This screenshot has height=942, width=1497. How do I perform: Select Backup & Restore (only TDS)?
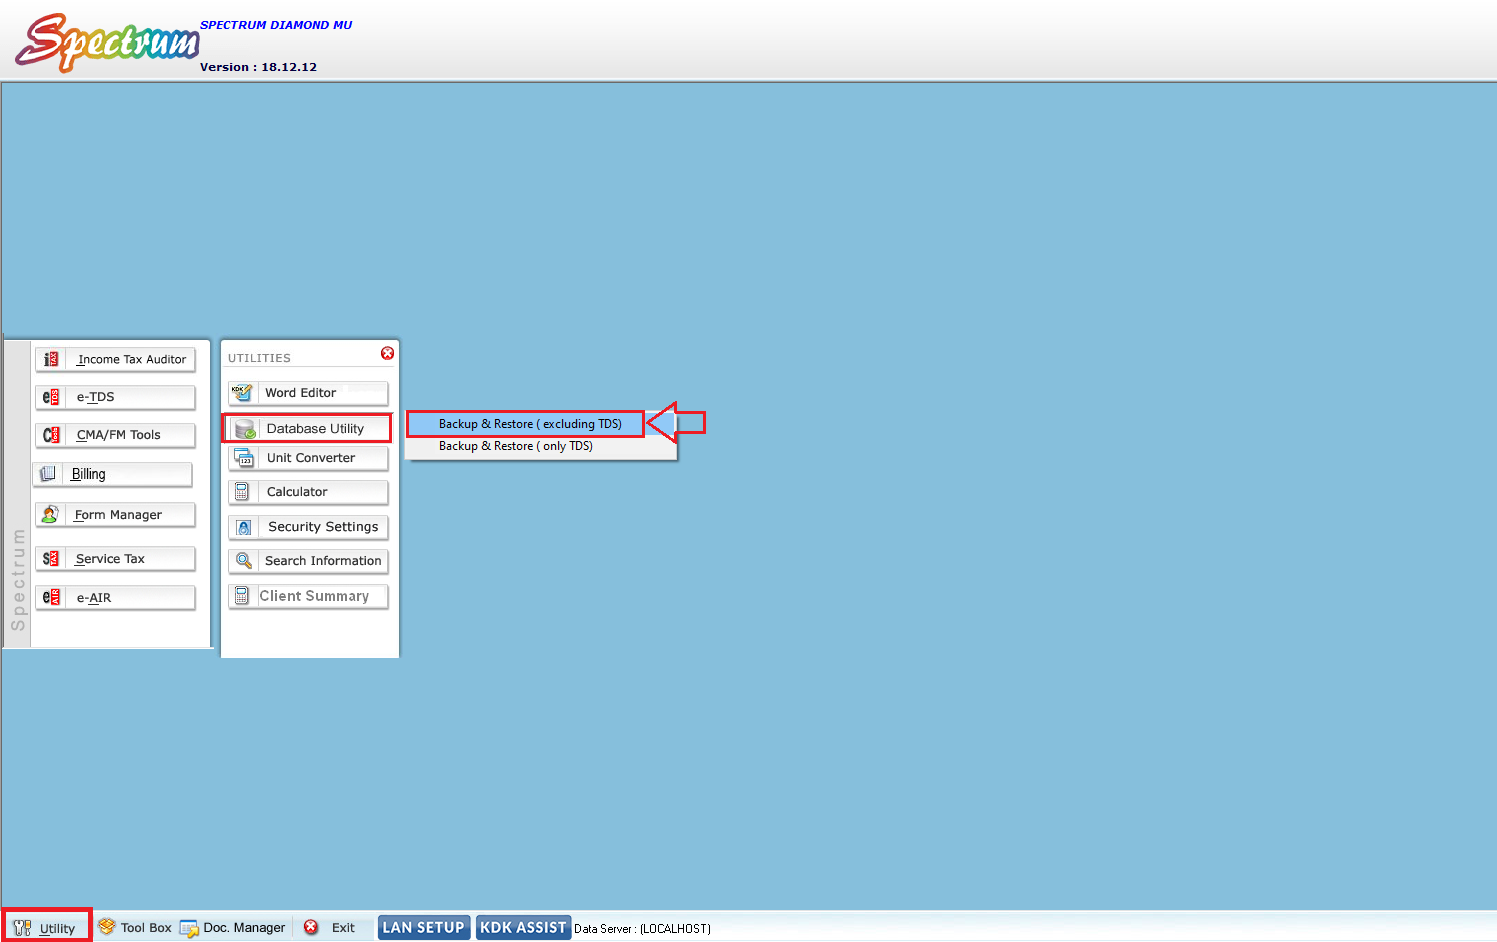(540, 446)
